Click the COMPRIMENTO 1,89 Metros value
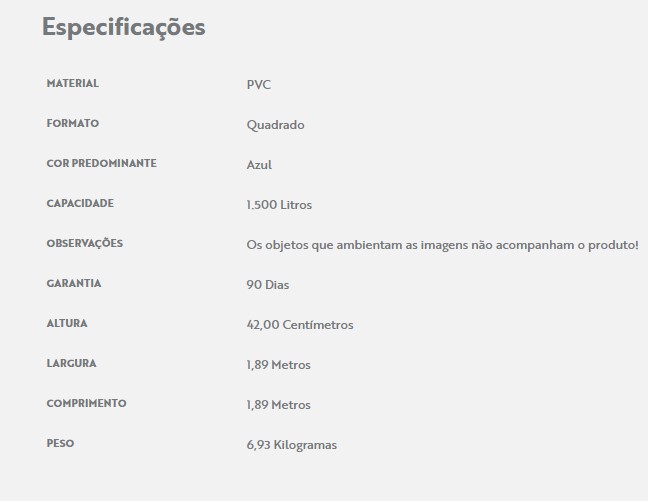The width and height of the screenshot is (648, 501). click(279, 405)
